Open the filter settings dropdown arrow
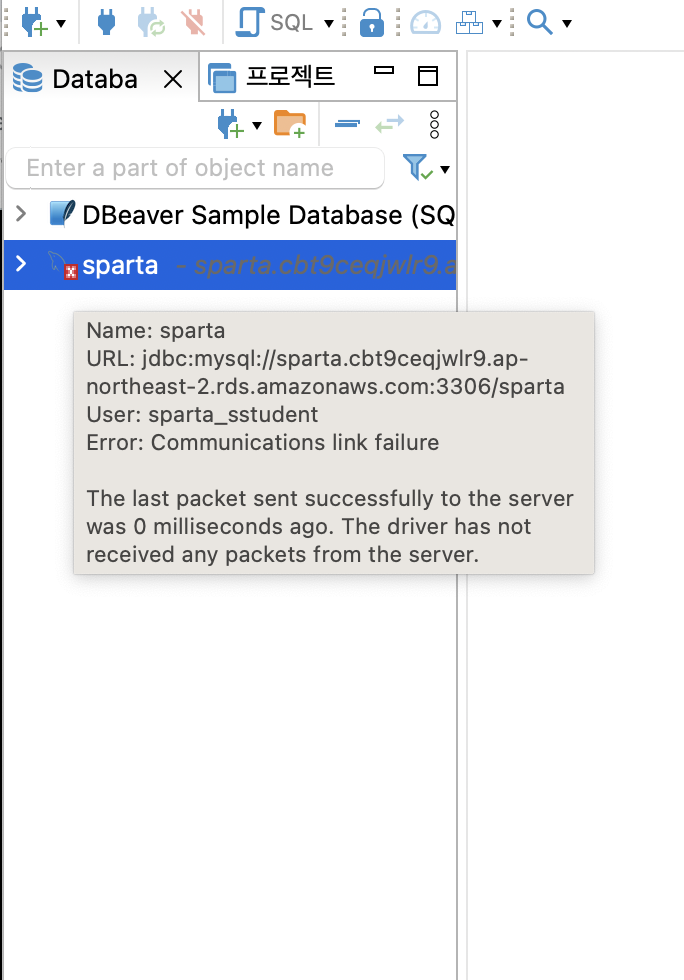This screenshot has height=980, width=684. point(445,169)
